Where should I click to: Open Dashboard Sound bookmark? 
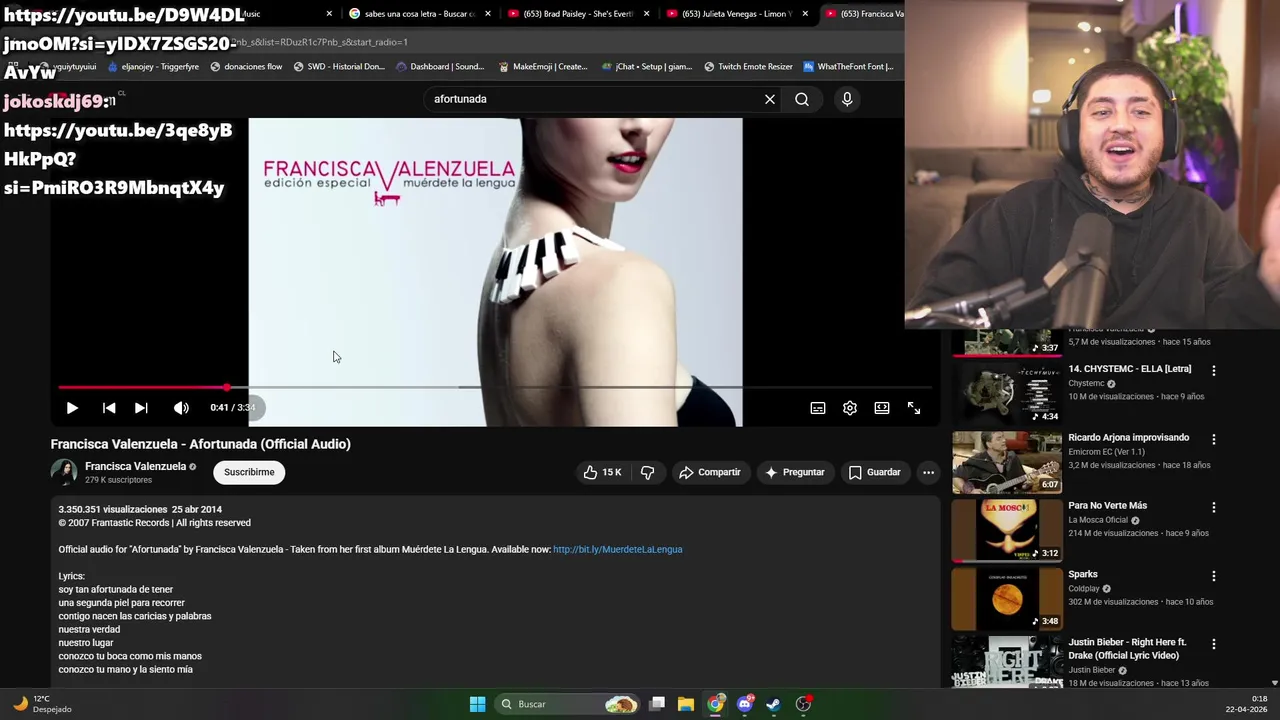(440, 67)
